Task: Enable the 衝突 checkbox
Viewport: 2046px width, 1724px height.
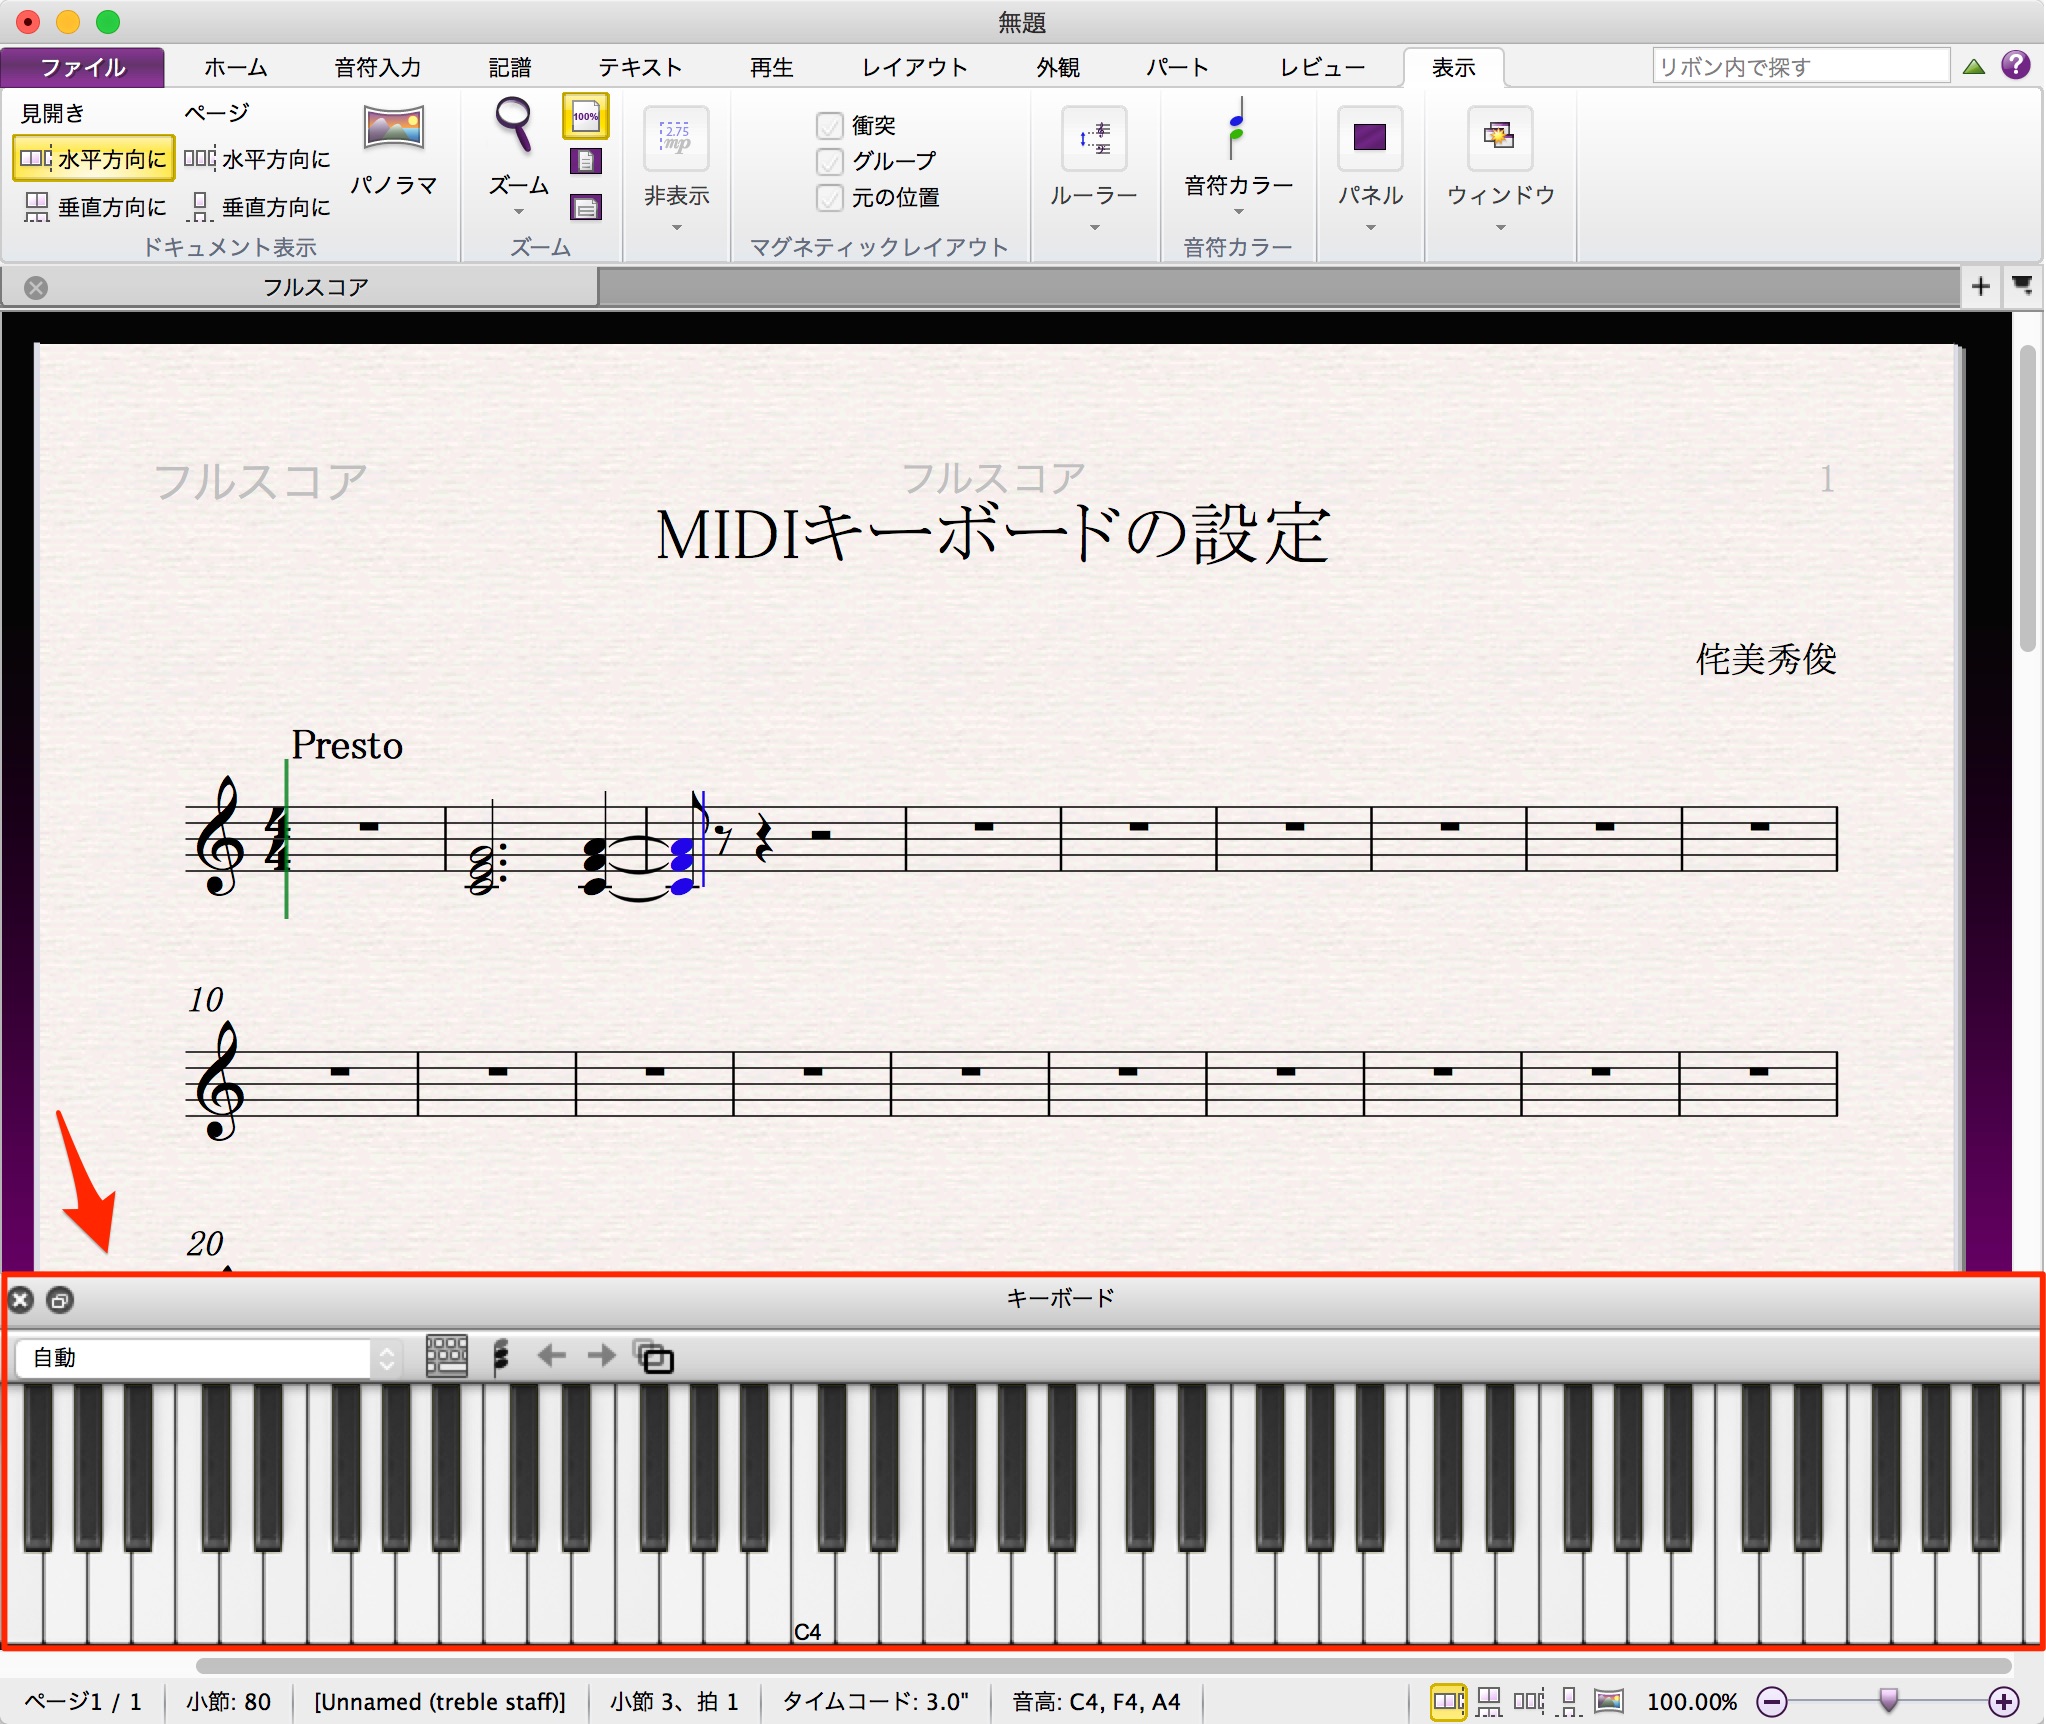Action: point(829,125)
